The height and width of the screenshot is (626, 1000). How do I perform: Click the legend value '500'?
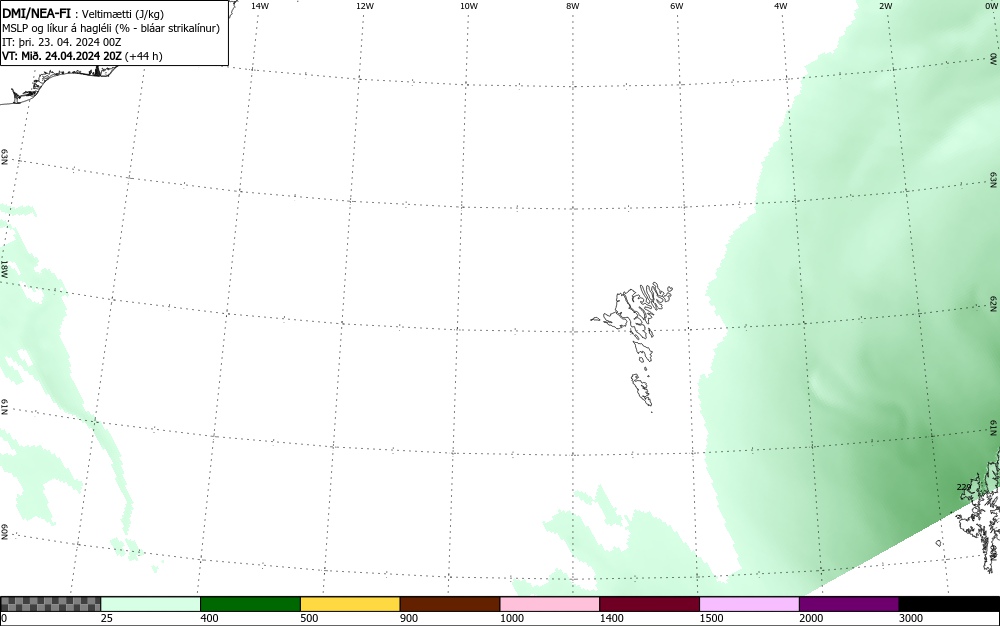click(309, 618)
